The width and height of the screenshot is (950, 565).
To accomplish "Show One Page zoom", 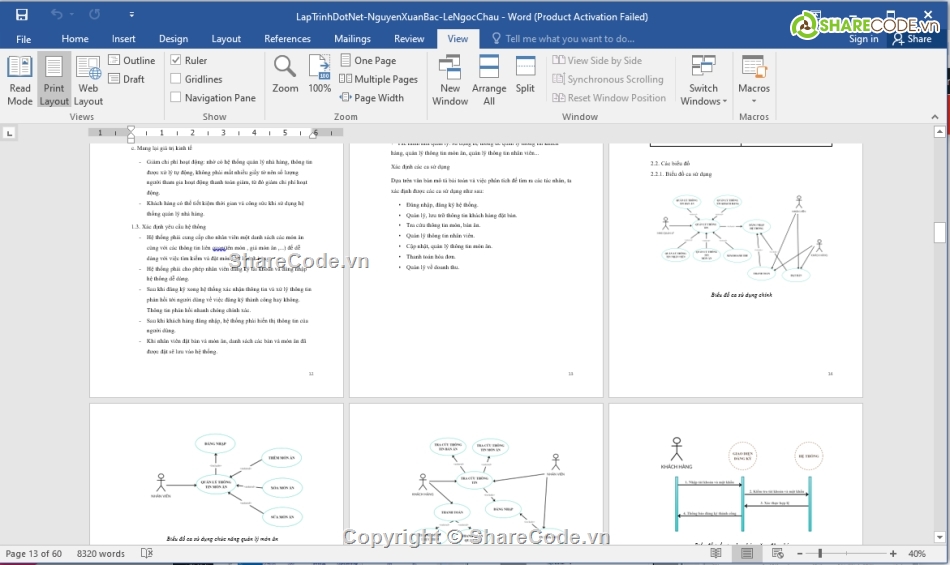I will [x=368, y=60].
